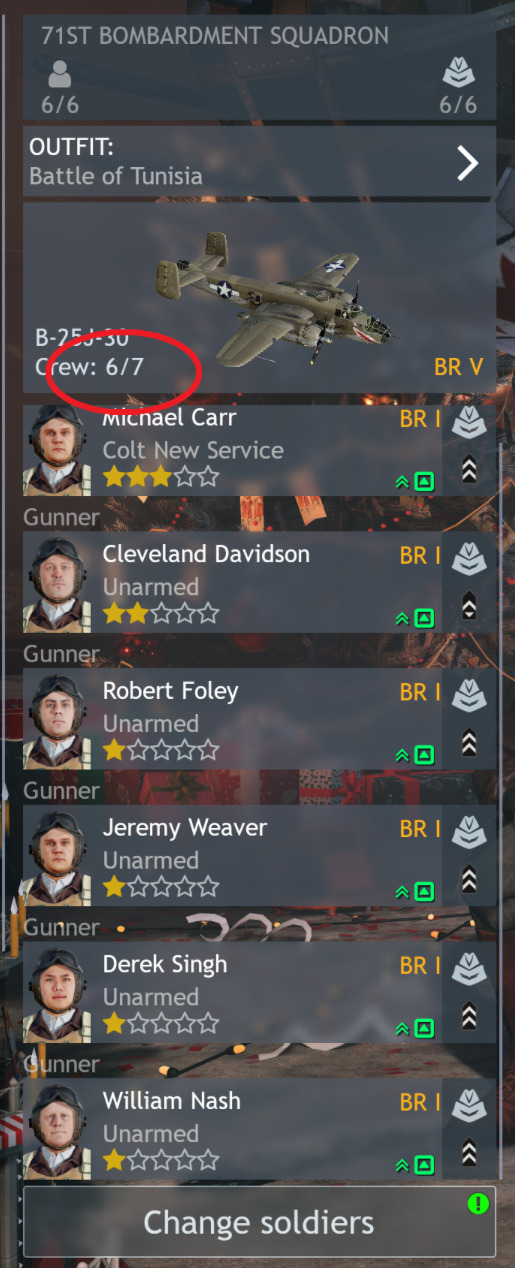Click the squad class cap icon near 6/6
The height and width of the screenshot is (1268, 515).
[x=459, y=75]
